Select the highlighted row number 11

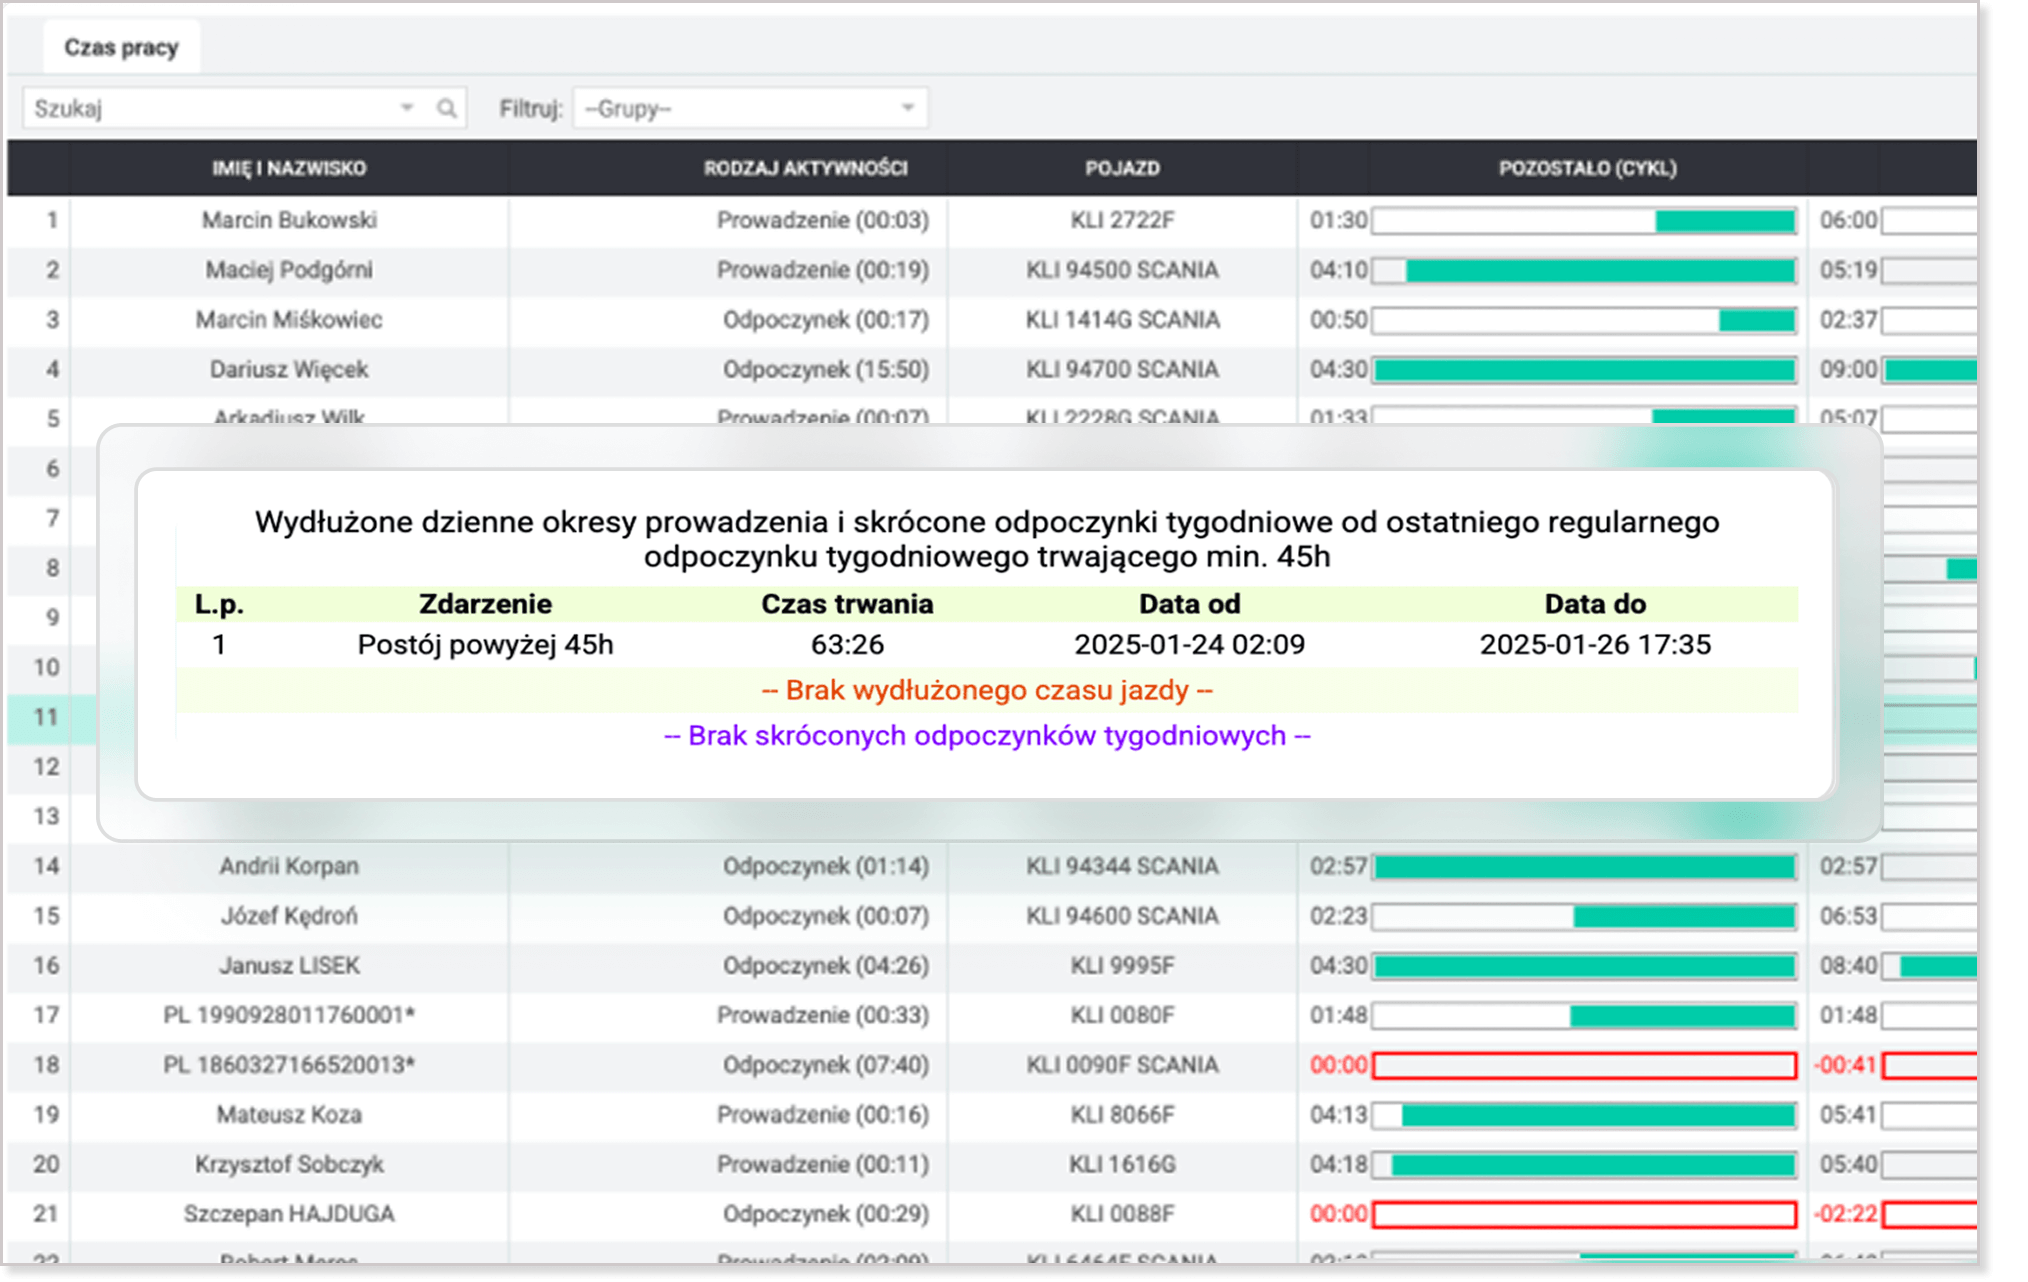[x=46, y=717]
